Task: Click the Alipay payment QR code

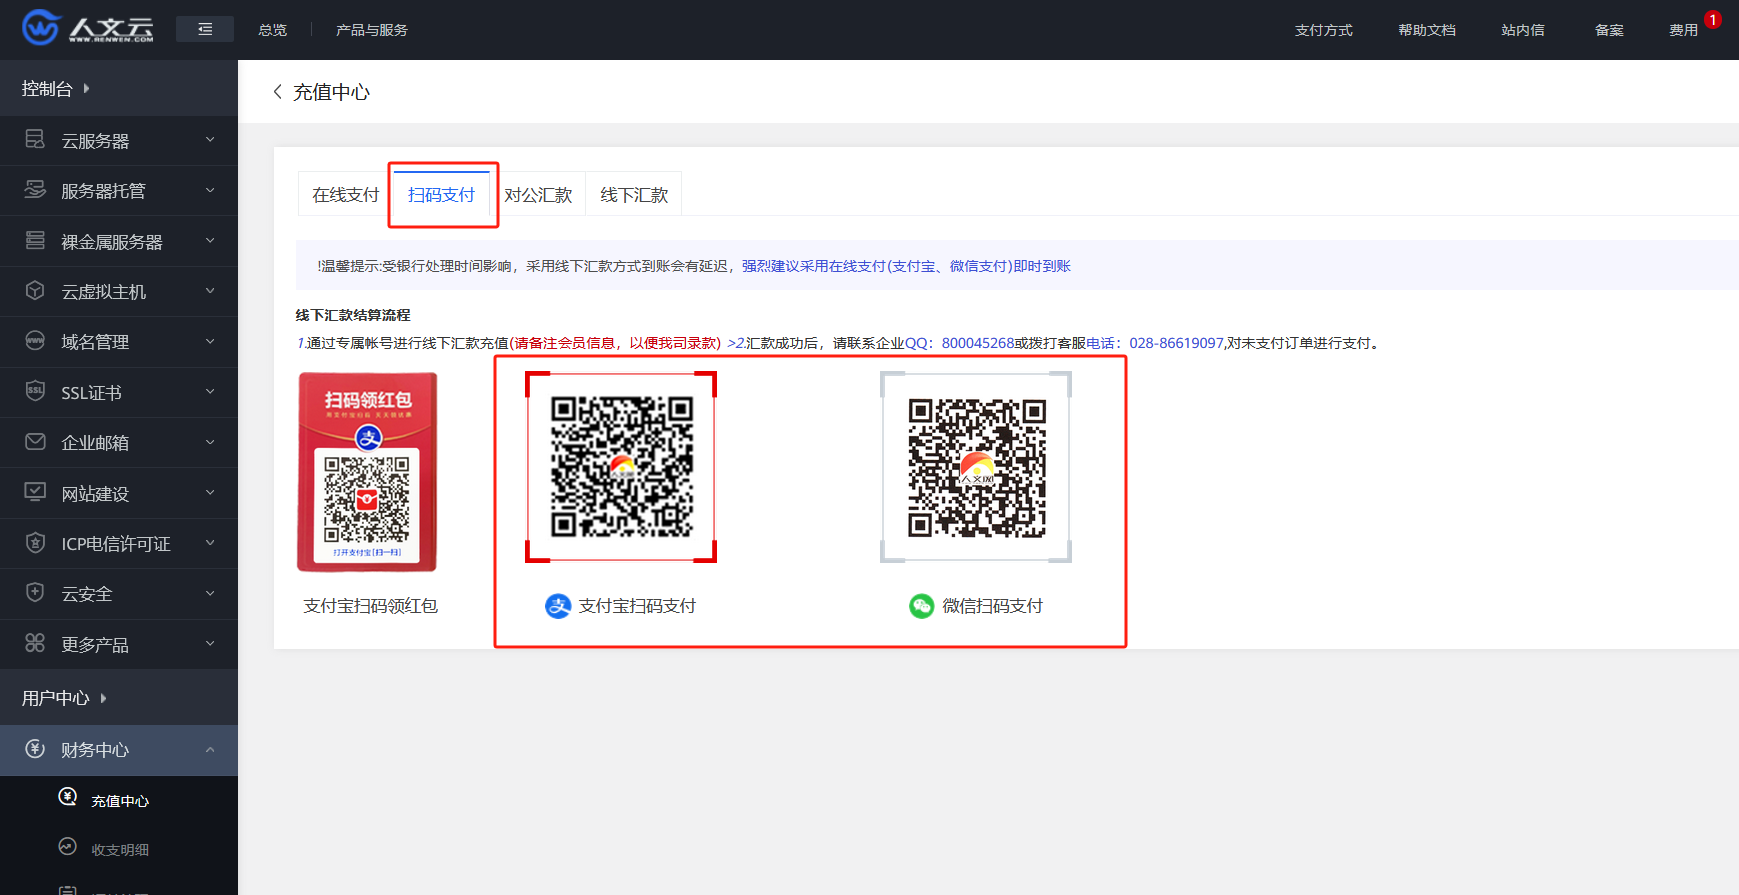Action: (x=621, y=467)
